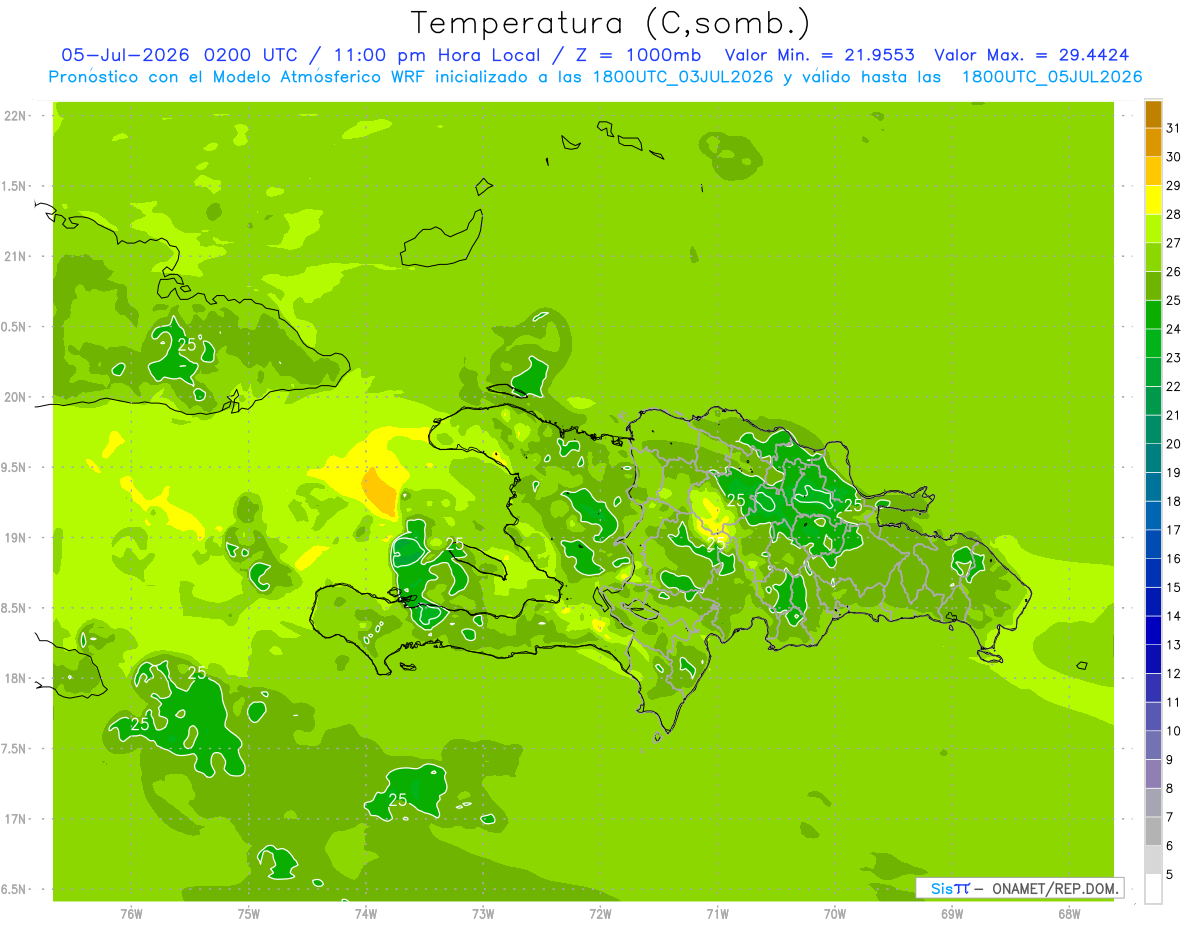Image resolution: width=1200 pixels, height=927 pixels.
Task: Click color scale value "24"
Action: [1174, 329]
